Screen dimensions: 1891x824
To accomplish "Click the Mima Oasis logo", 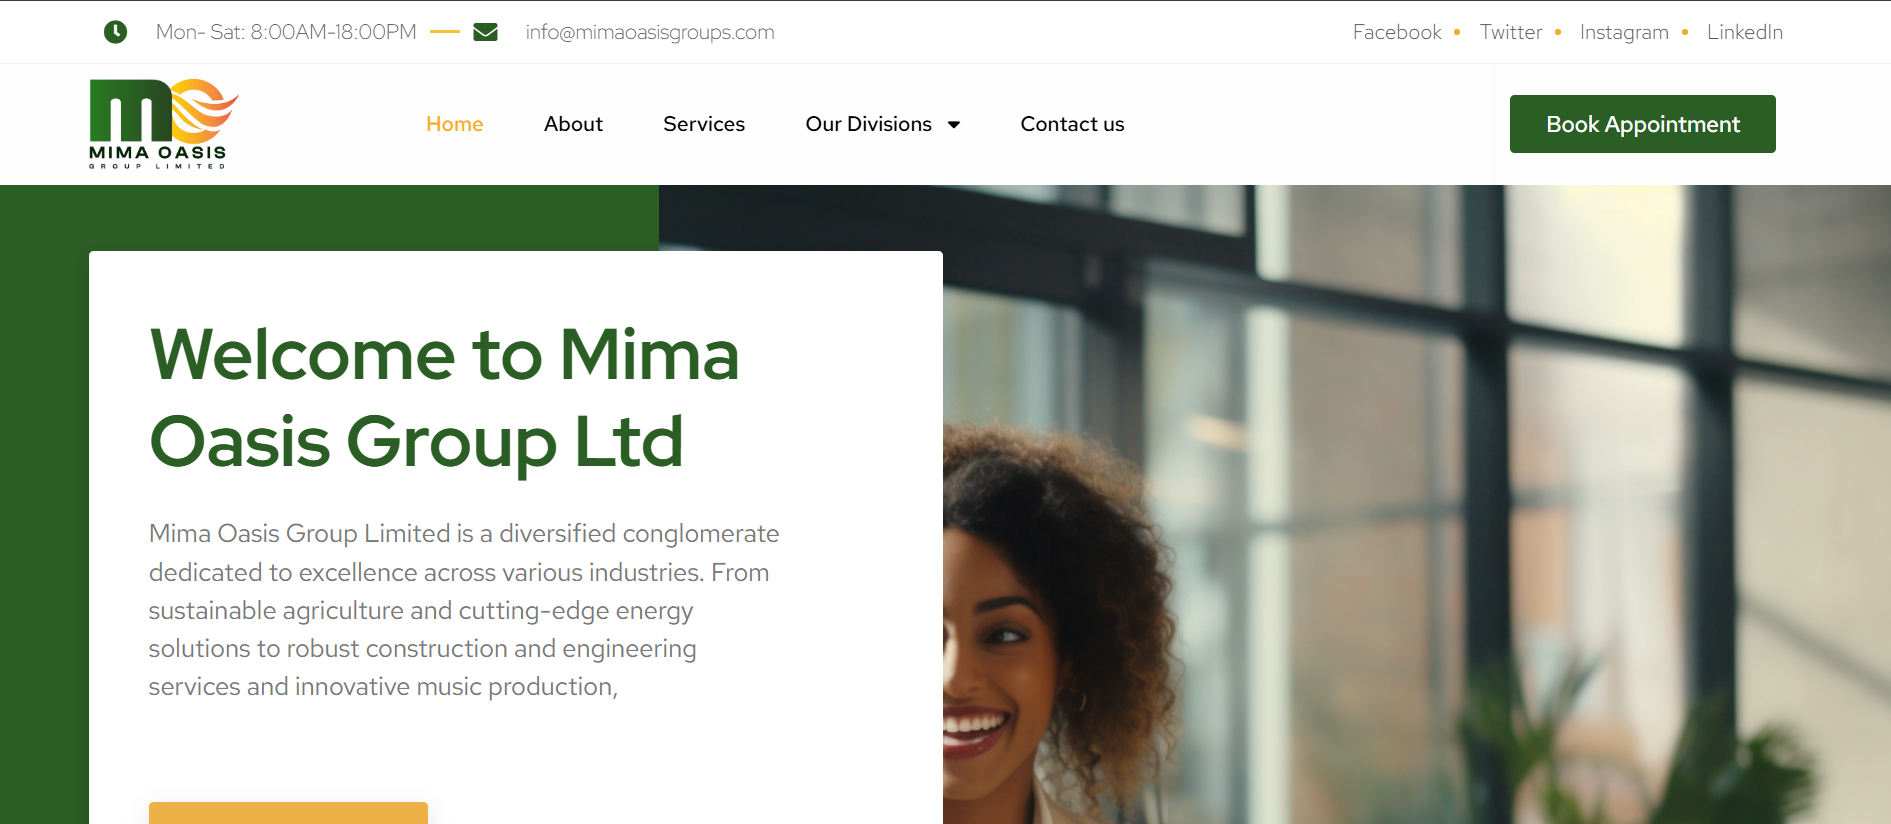I will point(164,124).
